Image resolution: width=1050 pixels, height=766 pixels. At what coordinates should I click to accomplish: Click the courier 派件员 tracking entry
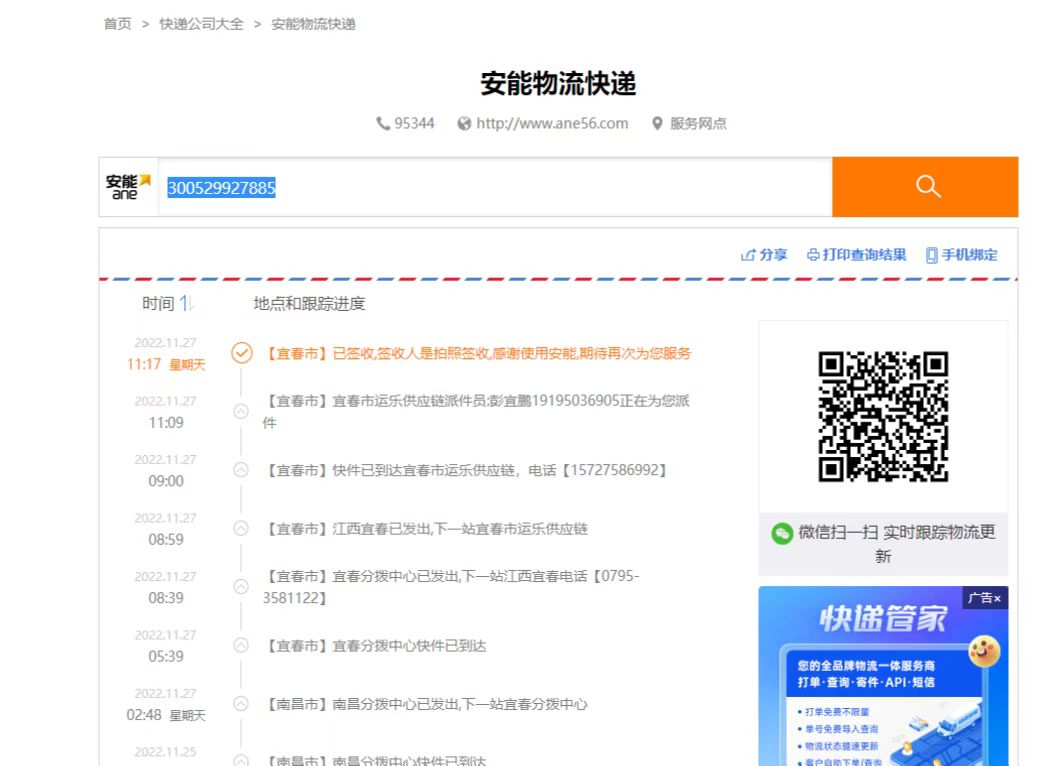[x=476, y=412]
